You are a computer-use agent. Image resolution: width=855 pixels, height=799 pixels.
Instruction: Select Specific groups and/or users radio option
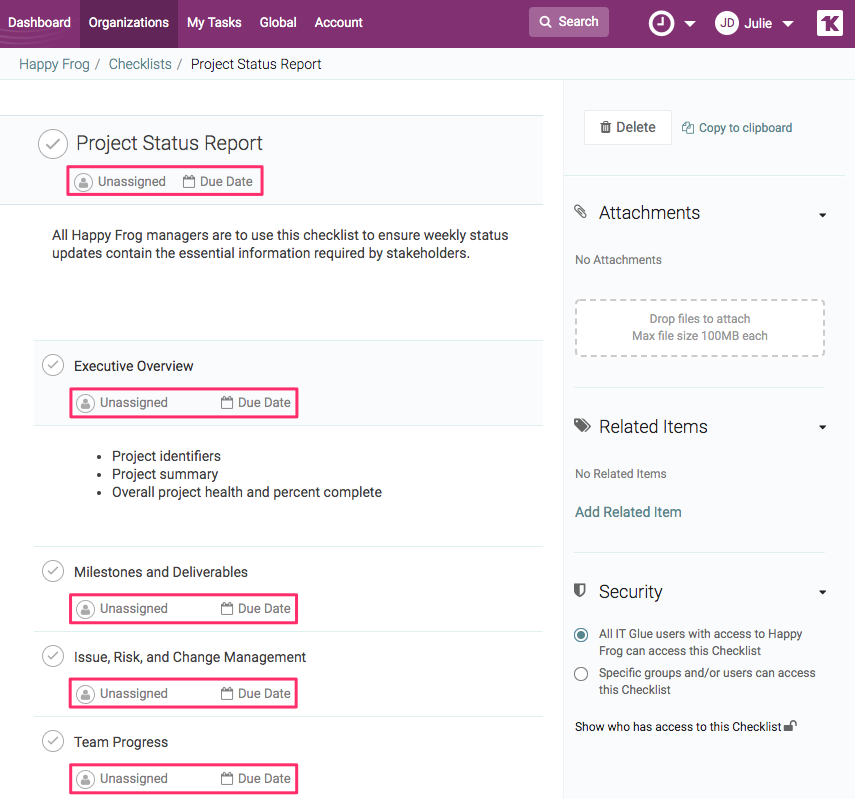(x=581, y=674)
